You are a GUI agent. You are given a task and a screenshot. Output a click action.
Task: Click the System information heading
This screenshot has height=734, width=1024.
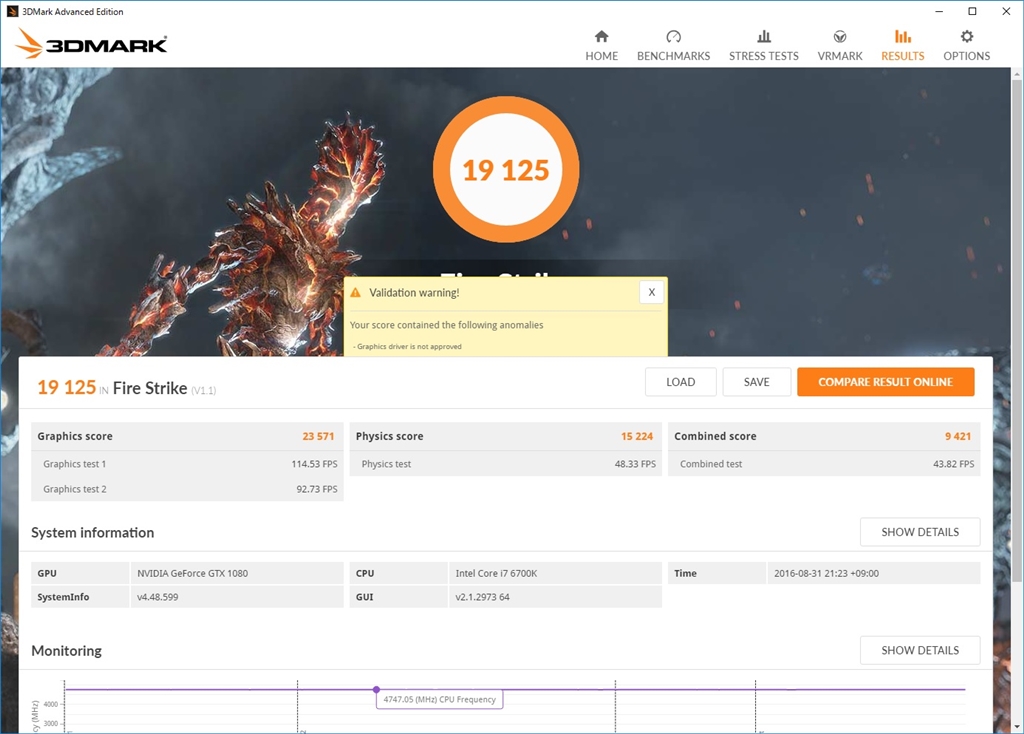(x=93, y=533)
